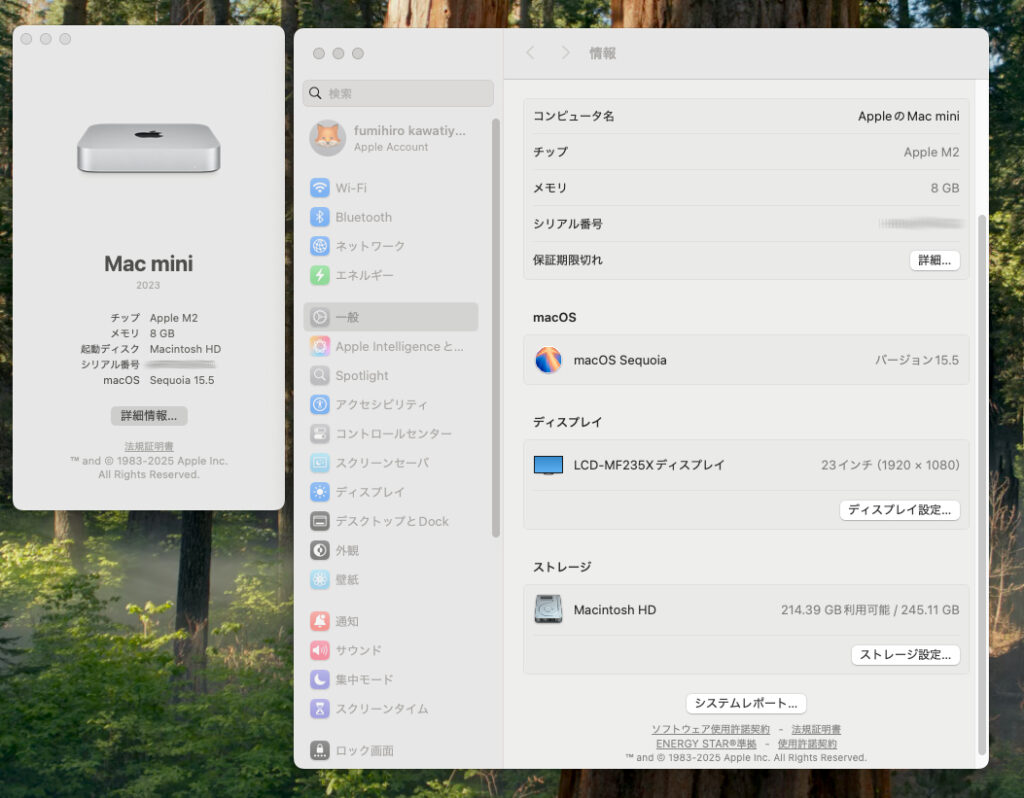1024x798 pixels.
Task: Click the '23インチ (1920 × 1080)' text
Action: pyautogui.click(x=890, y=465)
